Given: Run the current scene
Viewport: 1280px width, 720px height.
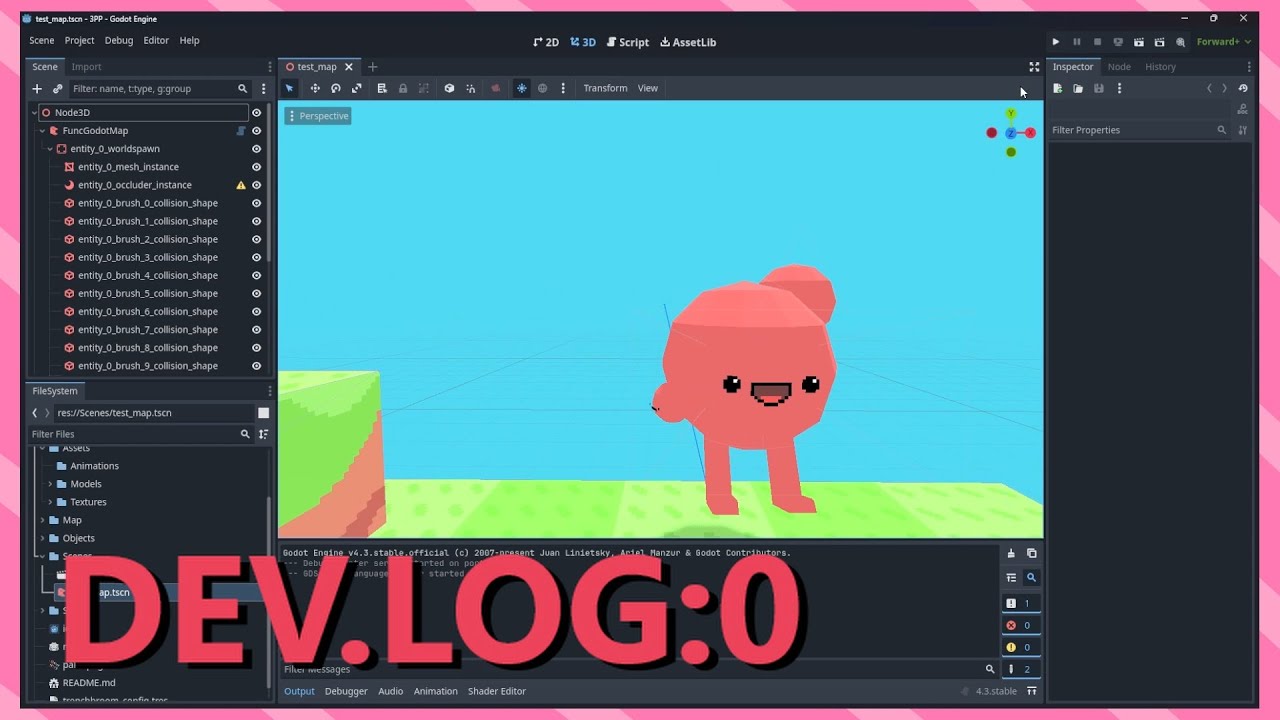Looking at the screenshot, I should (1139, 42).
